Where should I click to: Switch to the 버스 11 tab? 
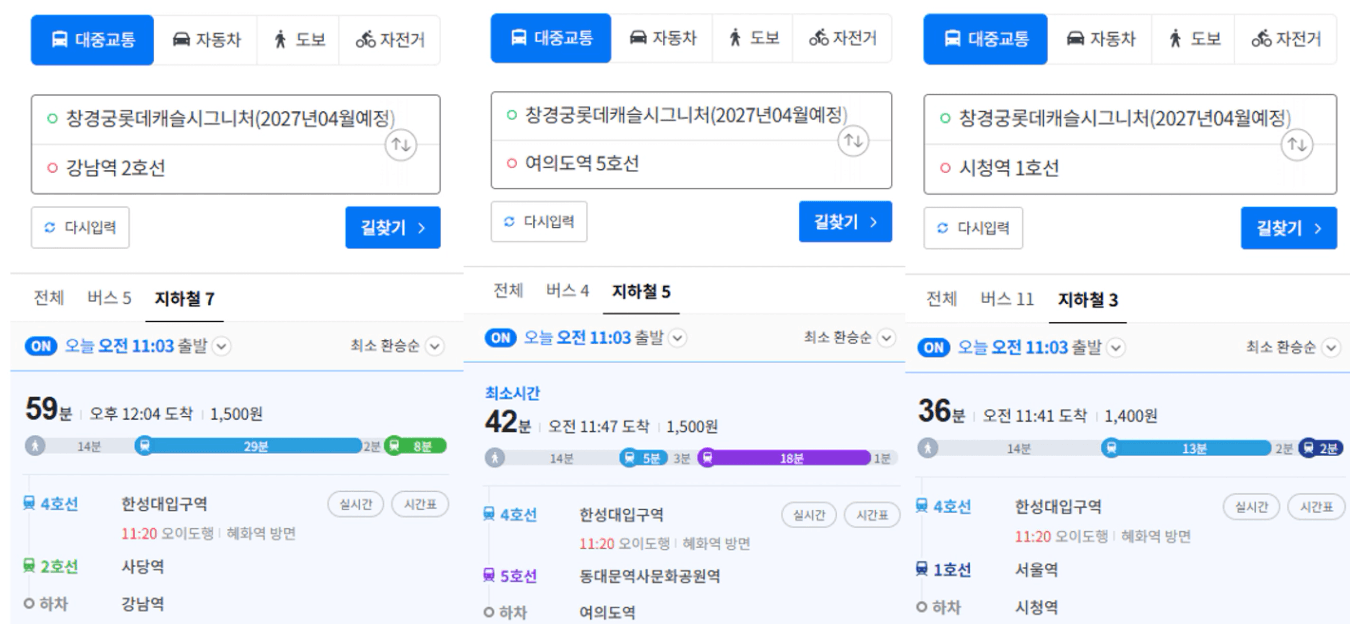tap(1007, 299)
